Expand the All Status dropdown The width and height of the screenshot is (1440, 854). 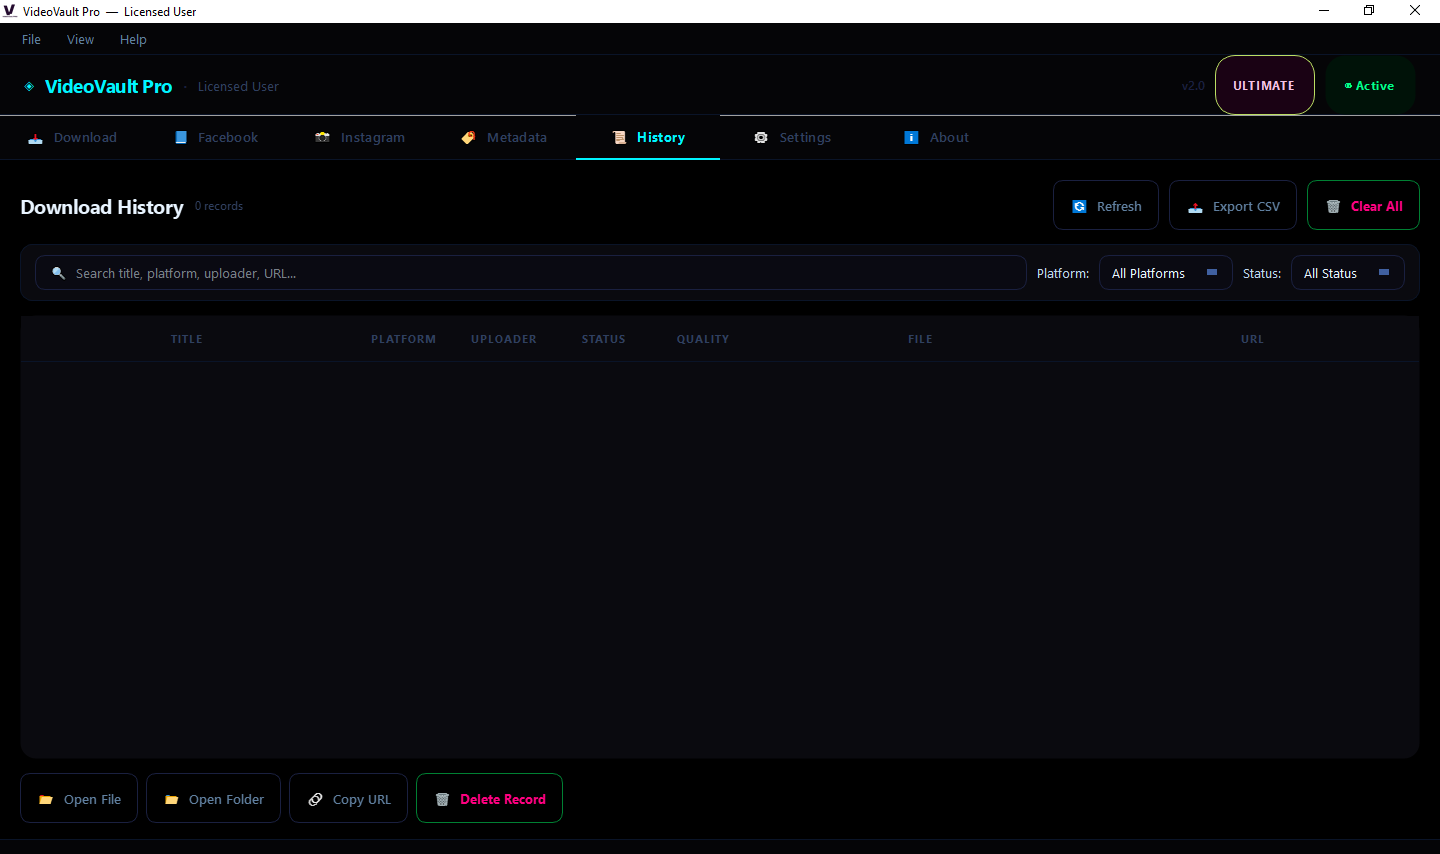tap(1348, 273)
